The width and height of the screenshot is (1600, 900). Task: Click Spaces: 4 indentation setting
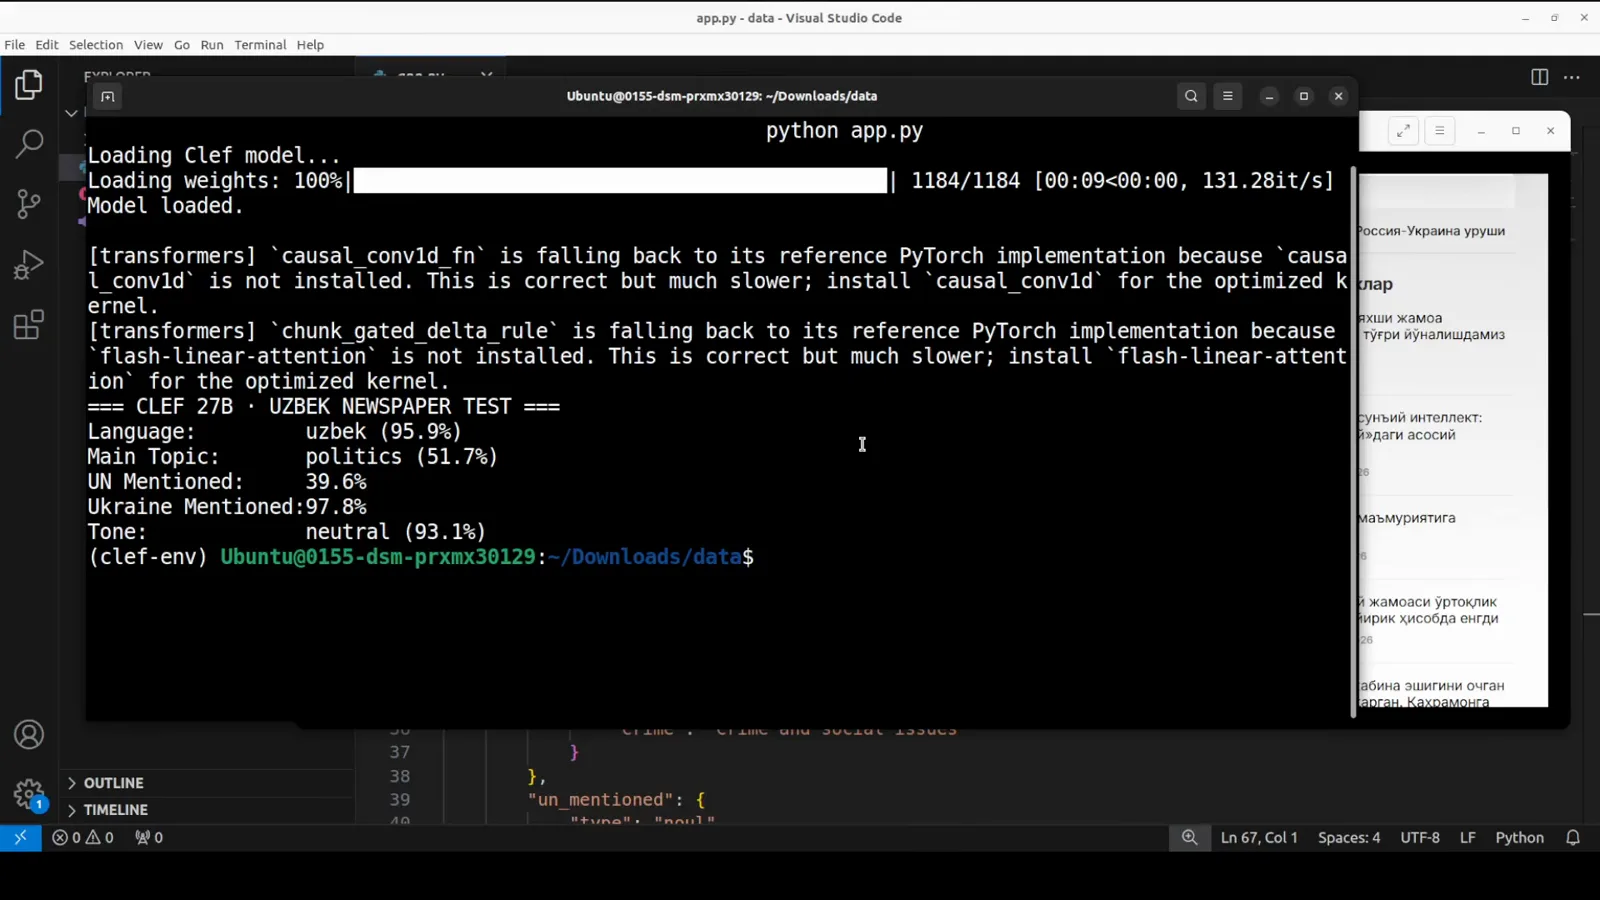(1349, 838)
